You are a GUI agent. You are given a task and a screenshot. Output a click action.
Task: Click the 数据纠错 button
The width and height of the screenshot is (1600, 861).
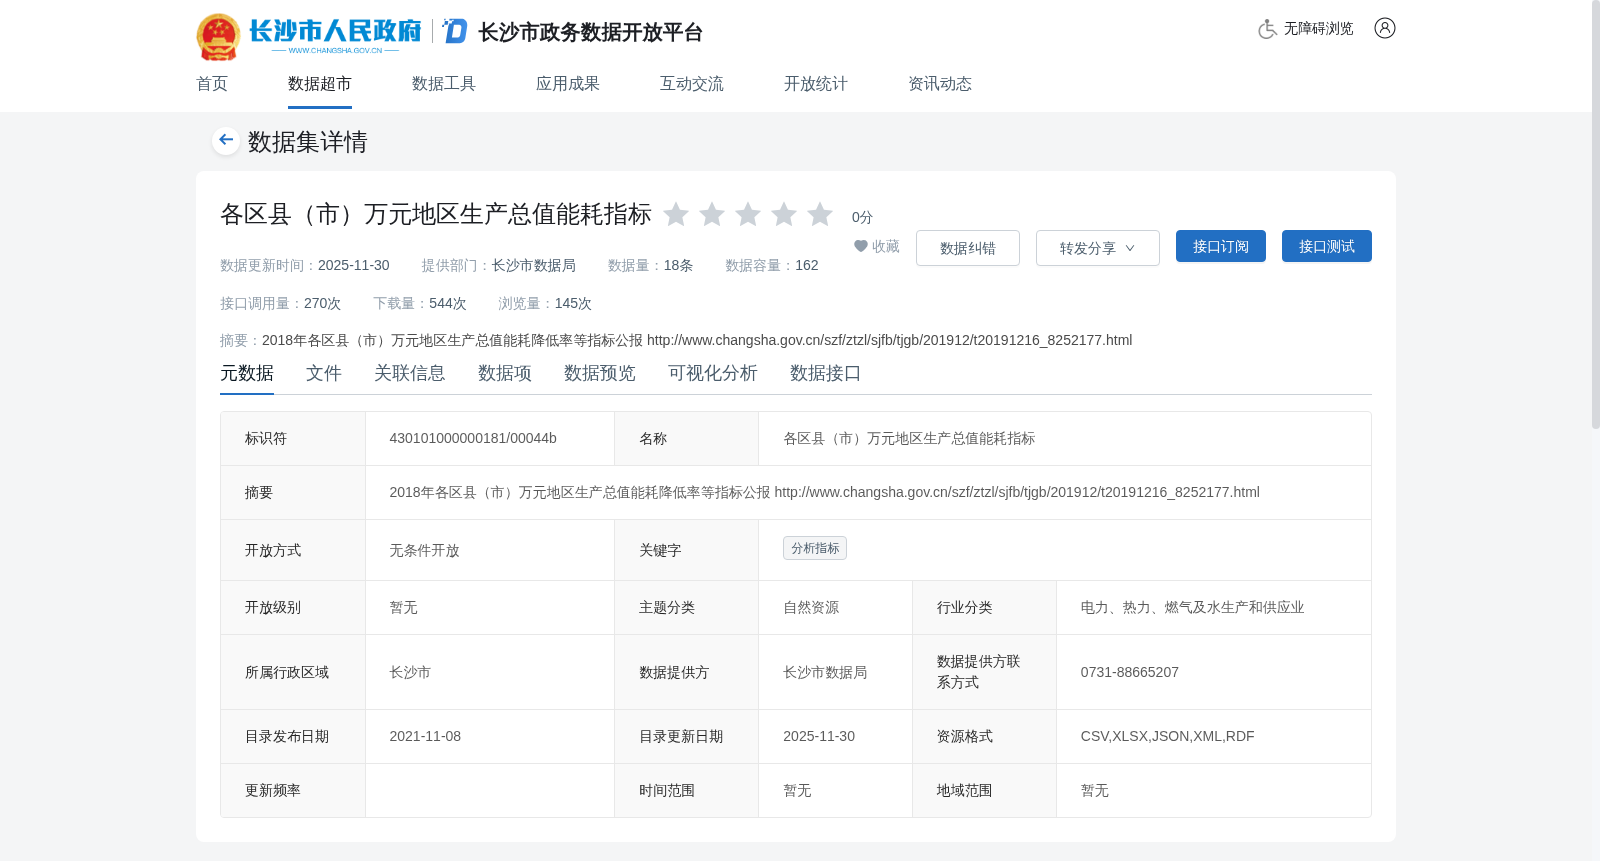click(968, 248)
